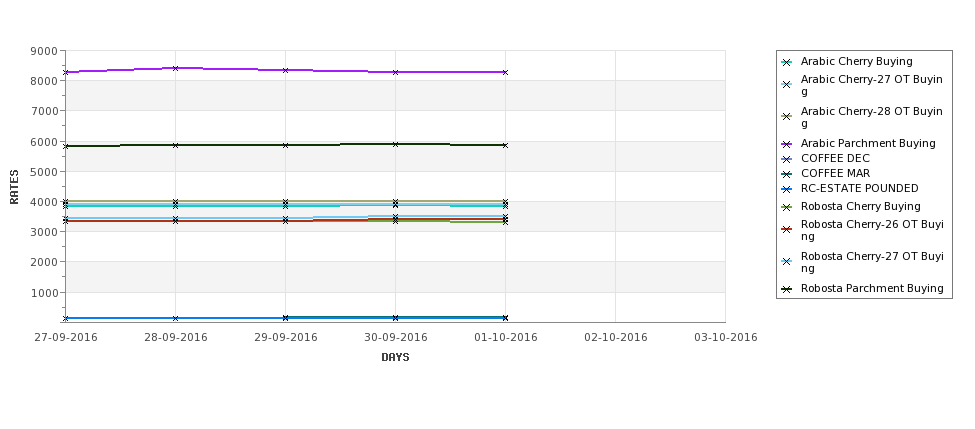Click the Robosta Parchment Buying legend marker
The image size is (975, 429).
click(787, 289)
